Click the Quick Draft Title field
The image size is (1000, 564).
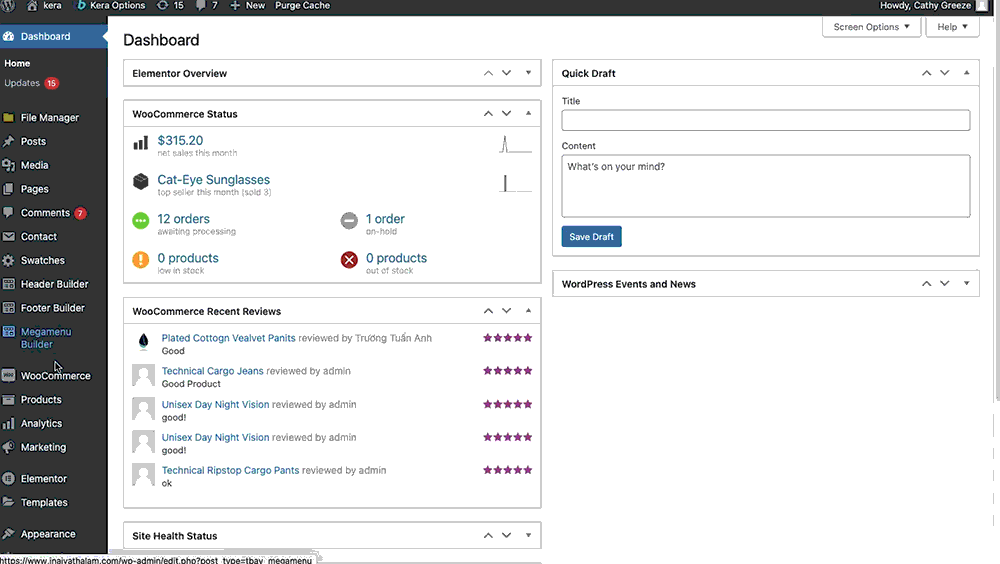click(765, 121)
